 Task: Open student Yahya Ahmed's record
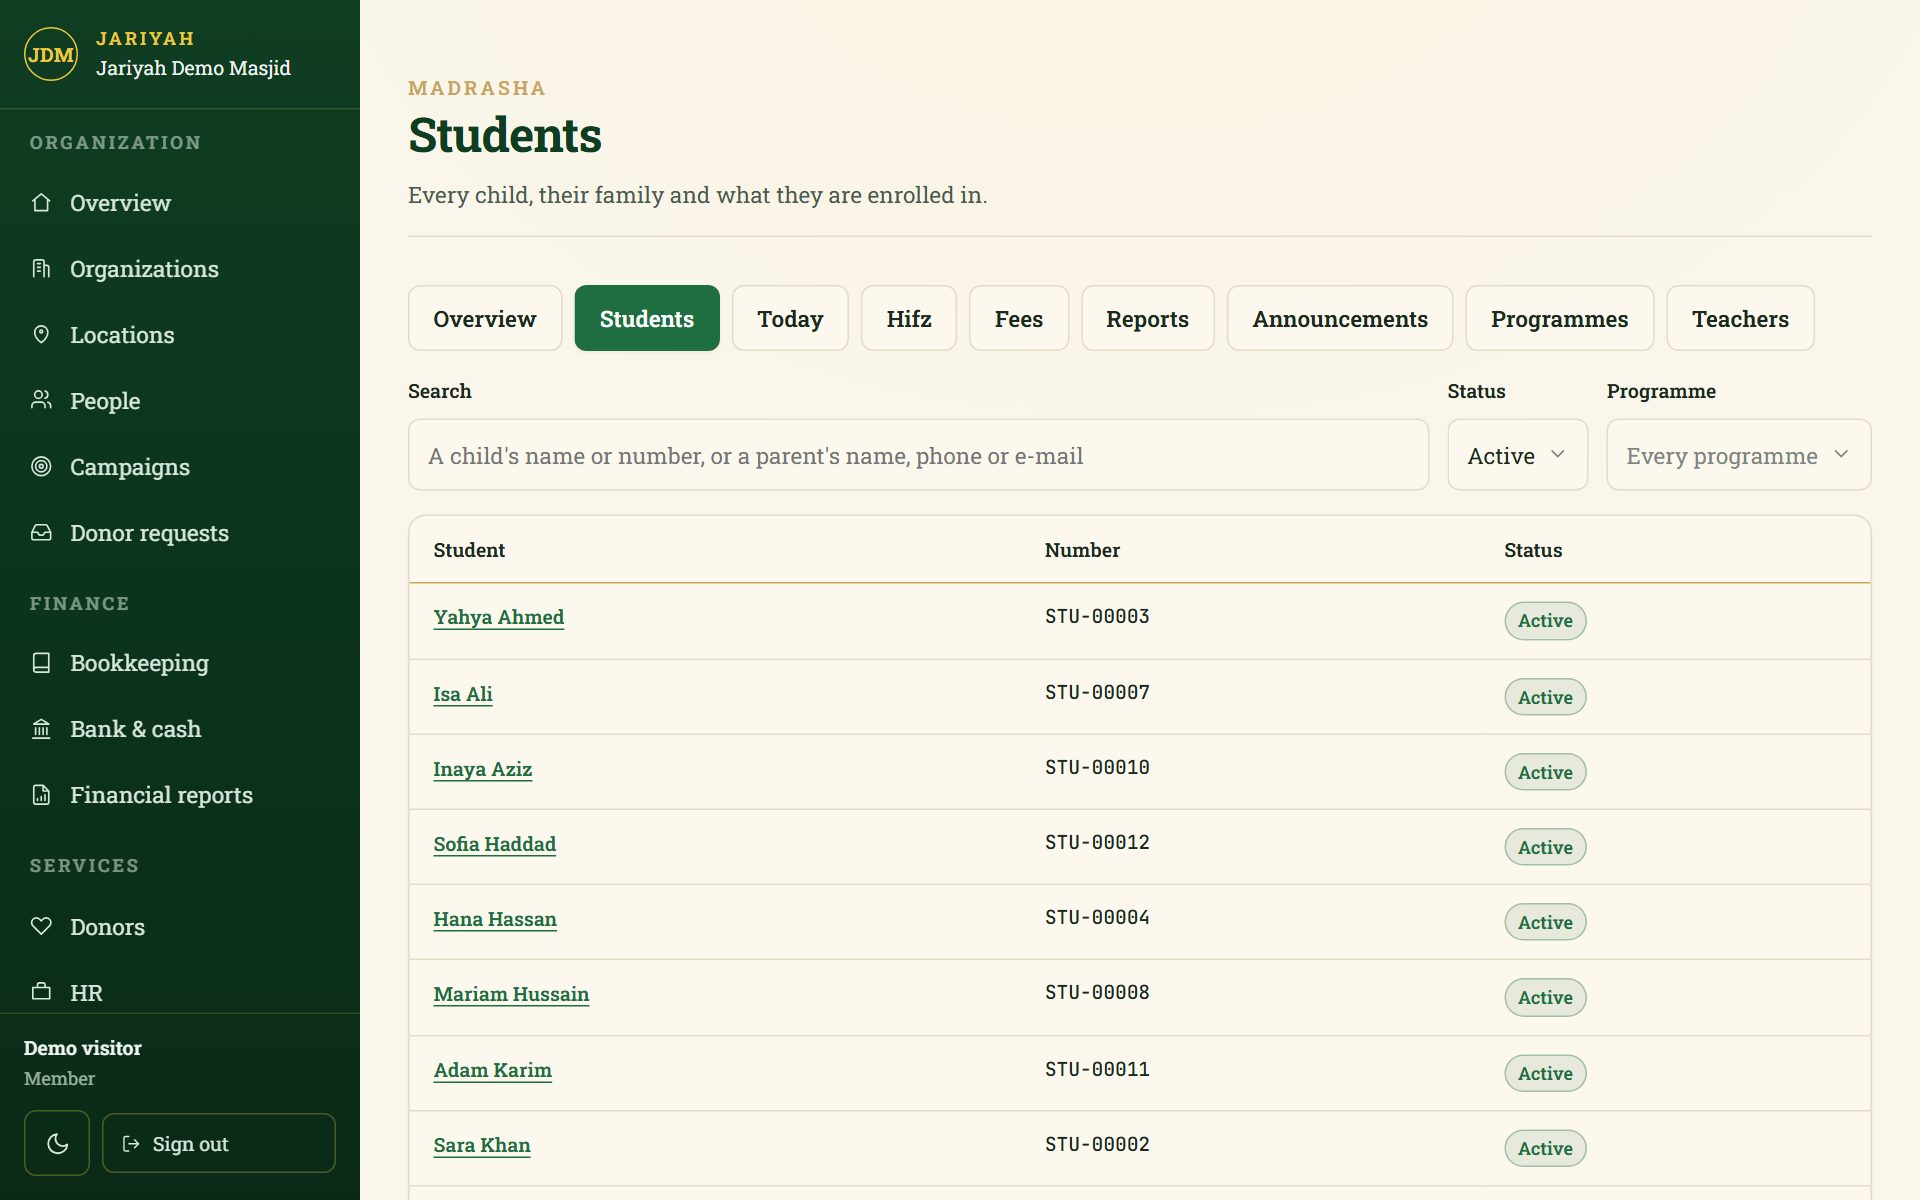(x=498, y=617)
